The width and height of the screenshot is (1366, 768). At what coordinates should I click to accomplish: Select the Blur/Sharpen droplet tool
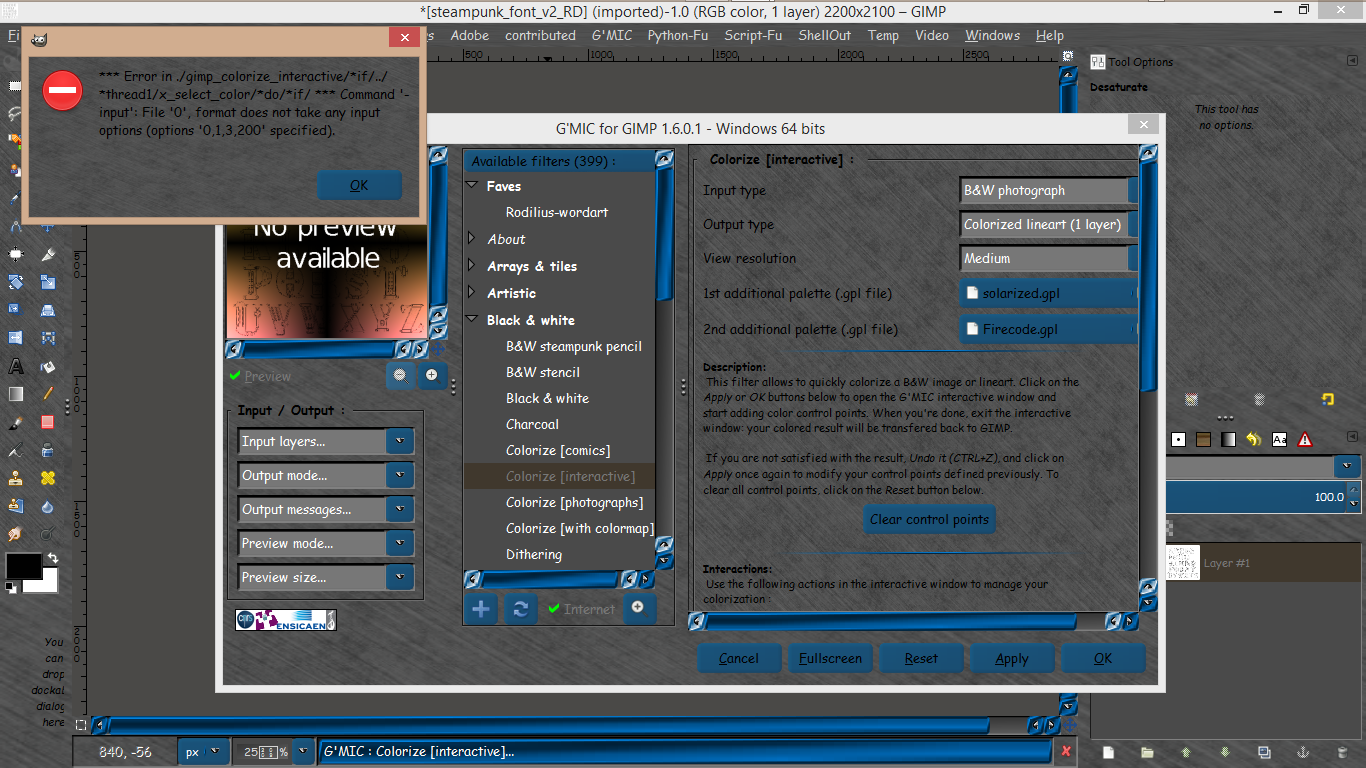(x=48, y=506)
